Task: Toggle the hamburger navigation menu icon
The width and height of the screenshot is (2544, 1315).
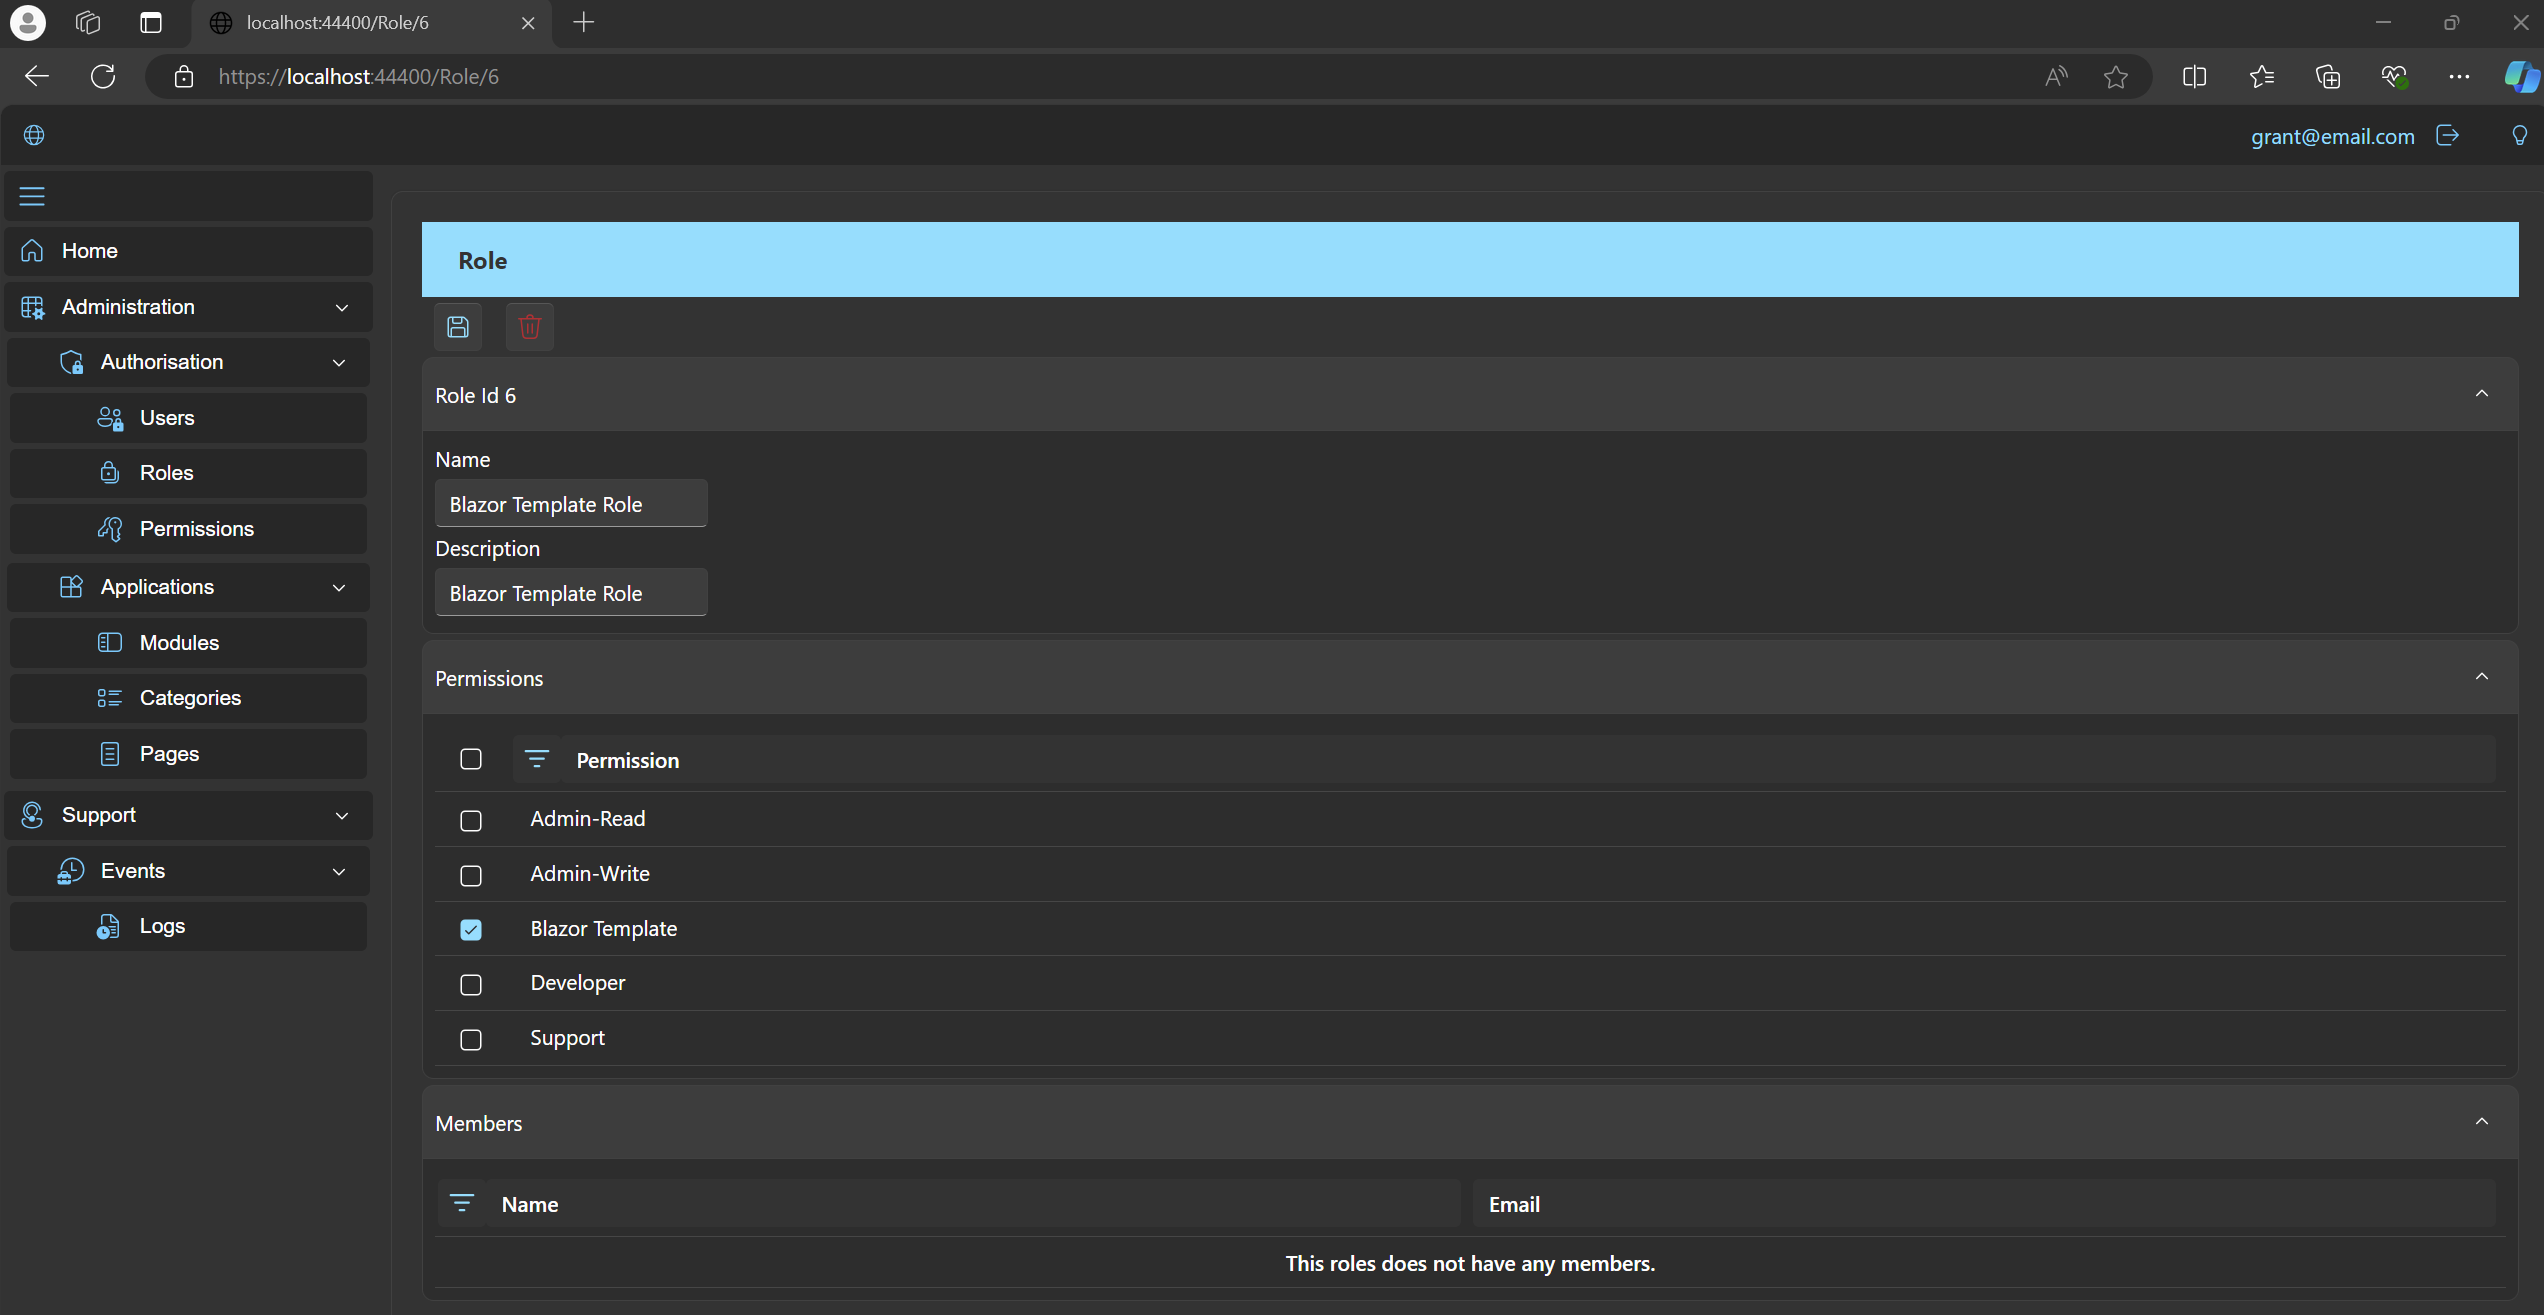Action: point(32,196)
